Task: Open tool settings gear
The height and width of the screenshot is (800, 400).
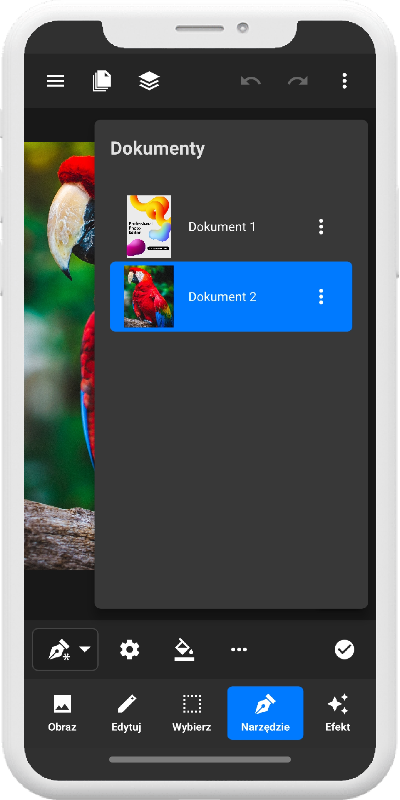Action: 130,649
